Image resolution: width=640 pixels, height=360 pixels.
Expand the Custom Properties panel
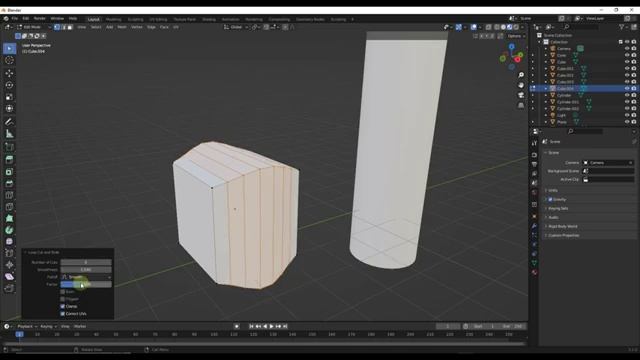coord(563,236)
